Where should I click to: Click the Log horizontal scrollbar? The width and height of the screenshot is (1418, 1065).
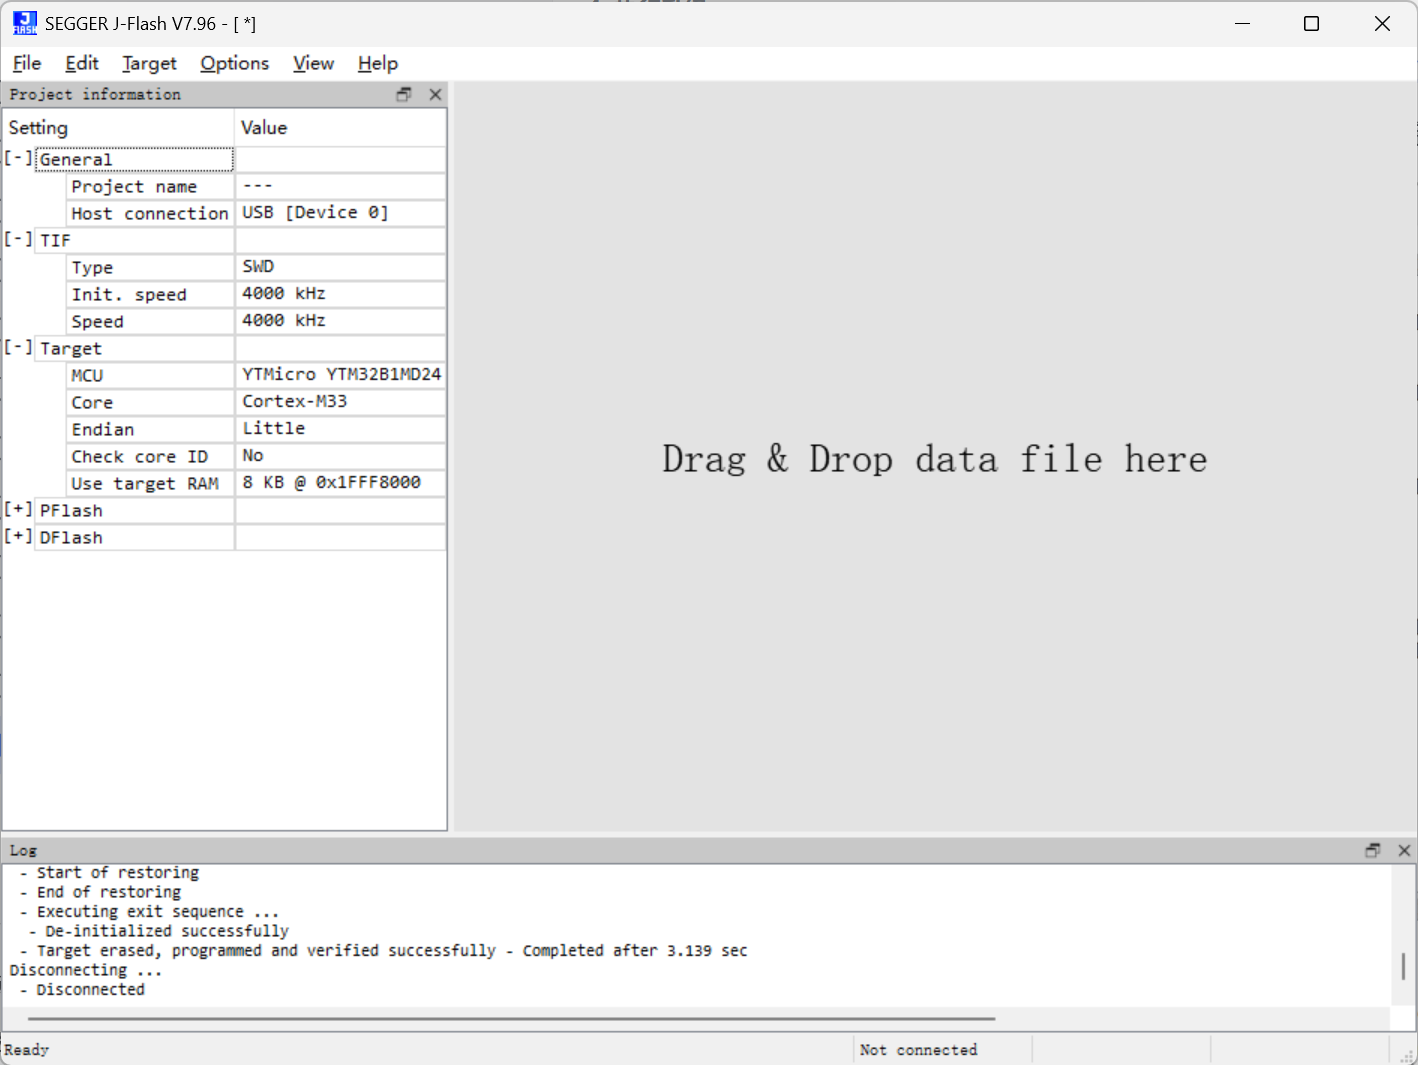tap(511, 1019)
